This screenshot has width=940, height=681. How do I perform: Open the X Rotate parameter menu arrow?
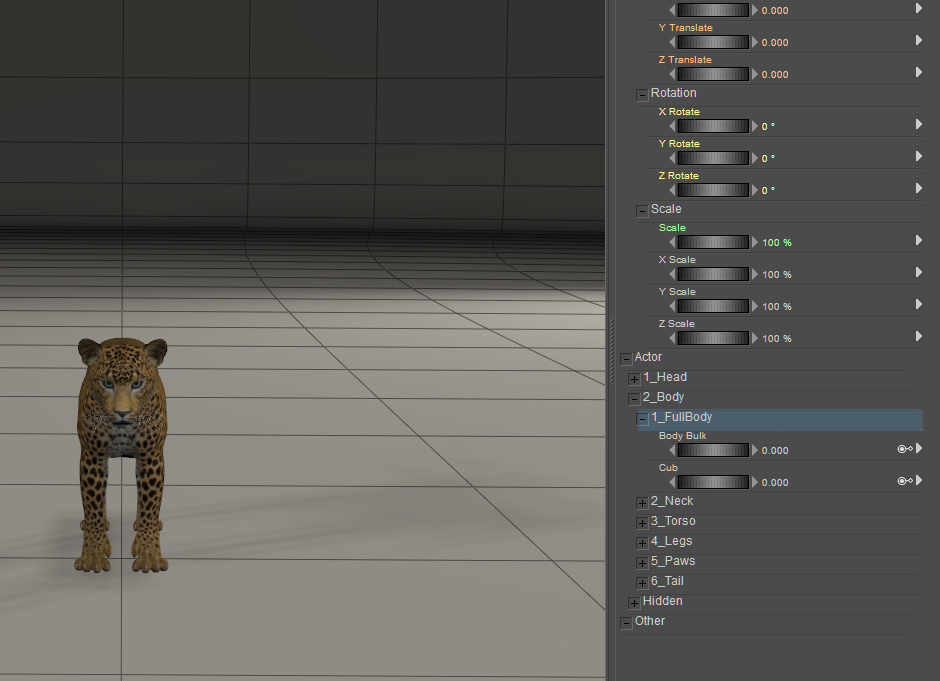919,125
